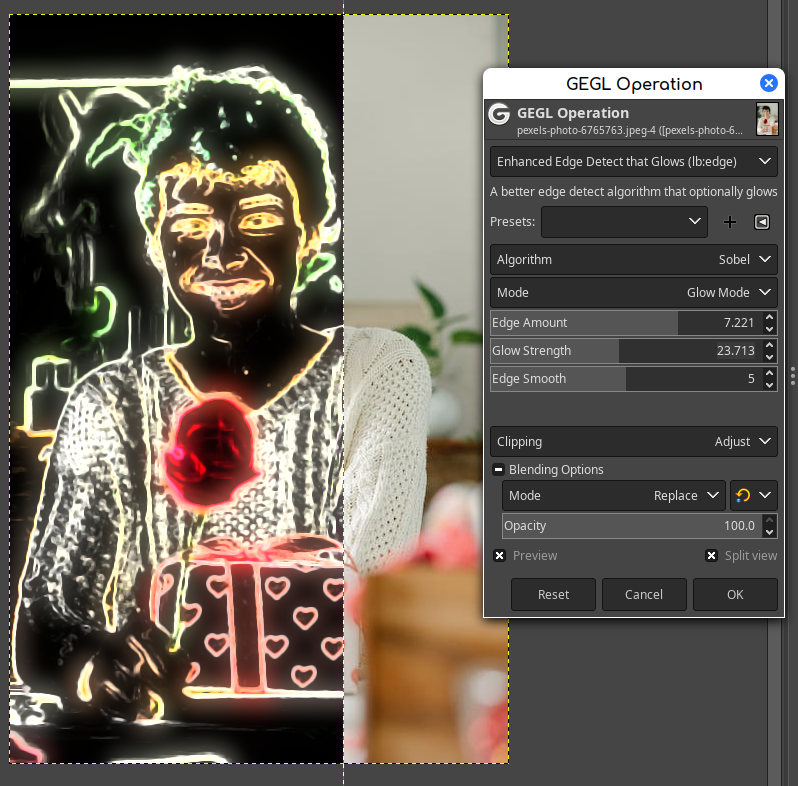This screenshot has height=786, width=798.
Task: Increase Edge Smooth with up arrow
Action: point(770,373)
